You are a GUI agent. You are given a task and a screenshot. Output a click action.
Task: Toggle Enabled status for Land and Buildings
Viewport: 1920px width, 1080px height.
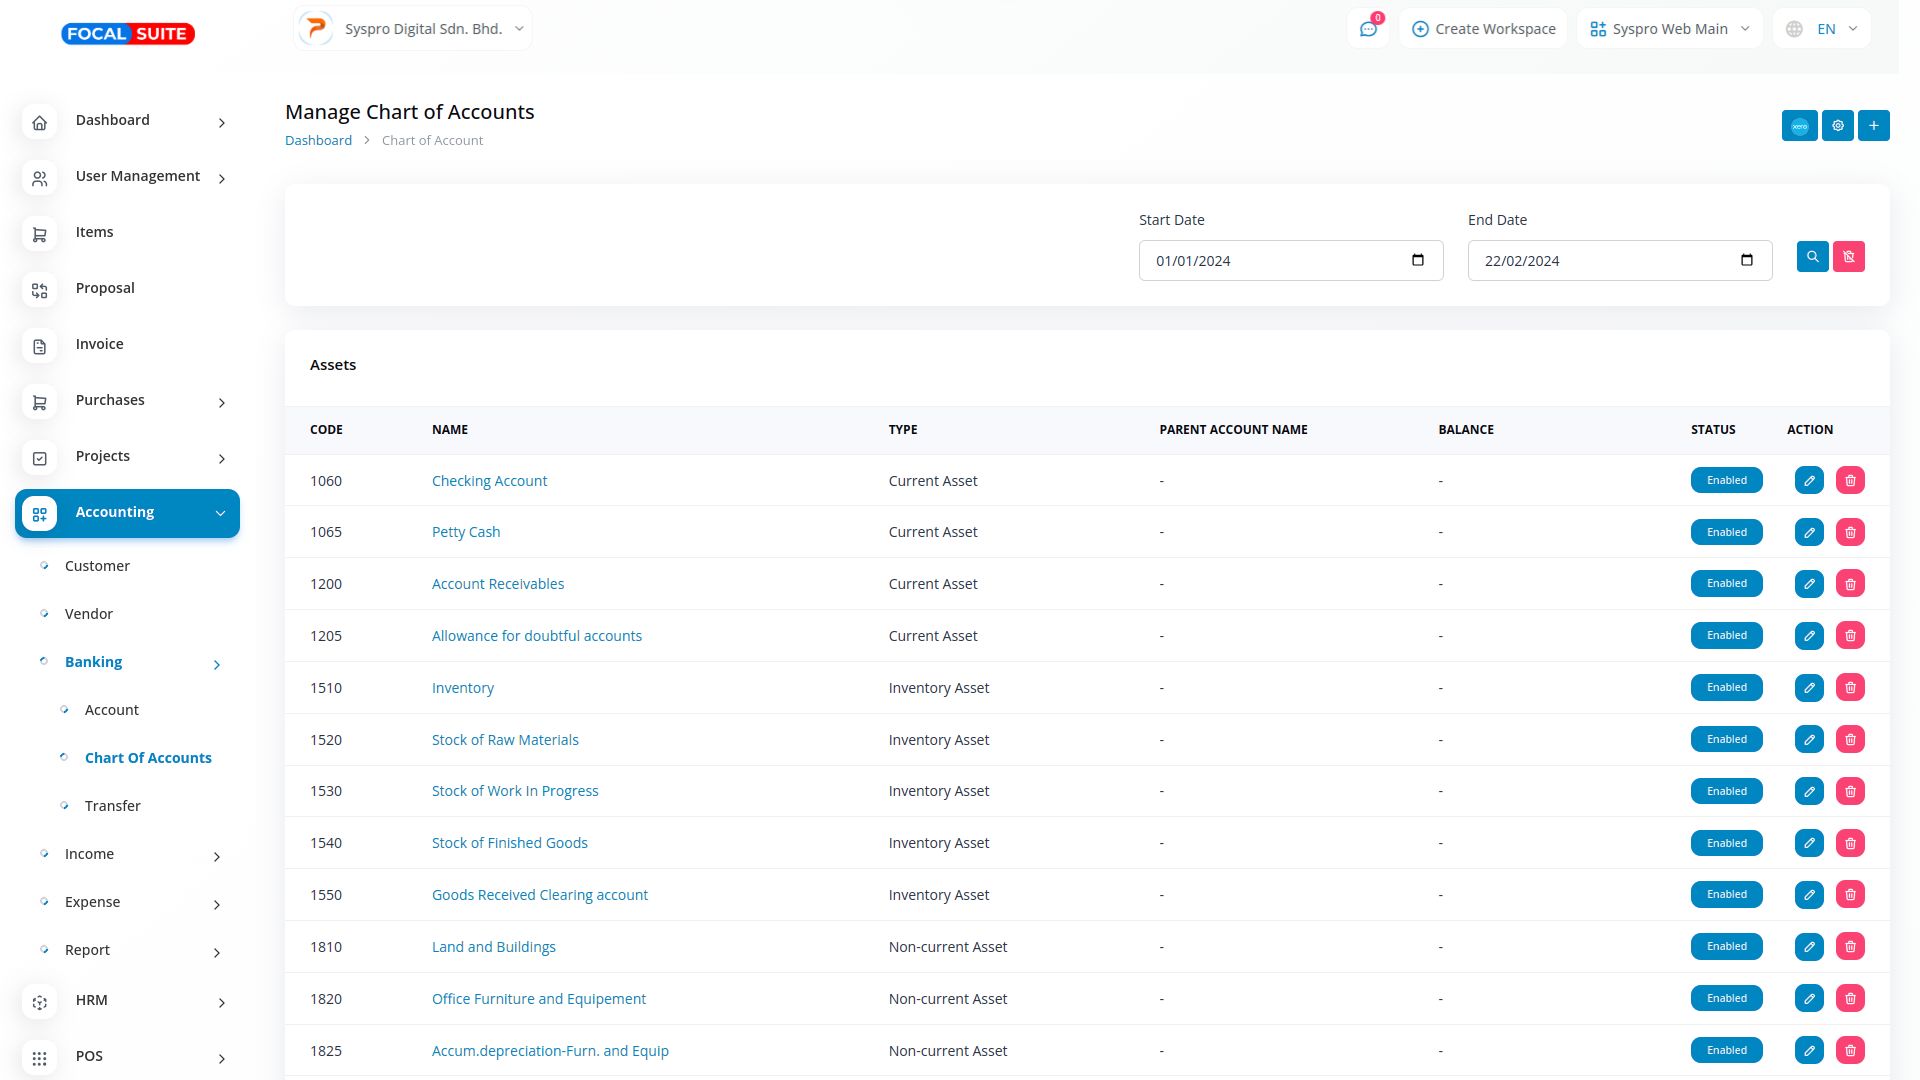coord(1726,947)
